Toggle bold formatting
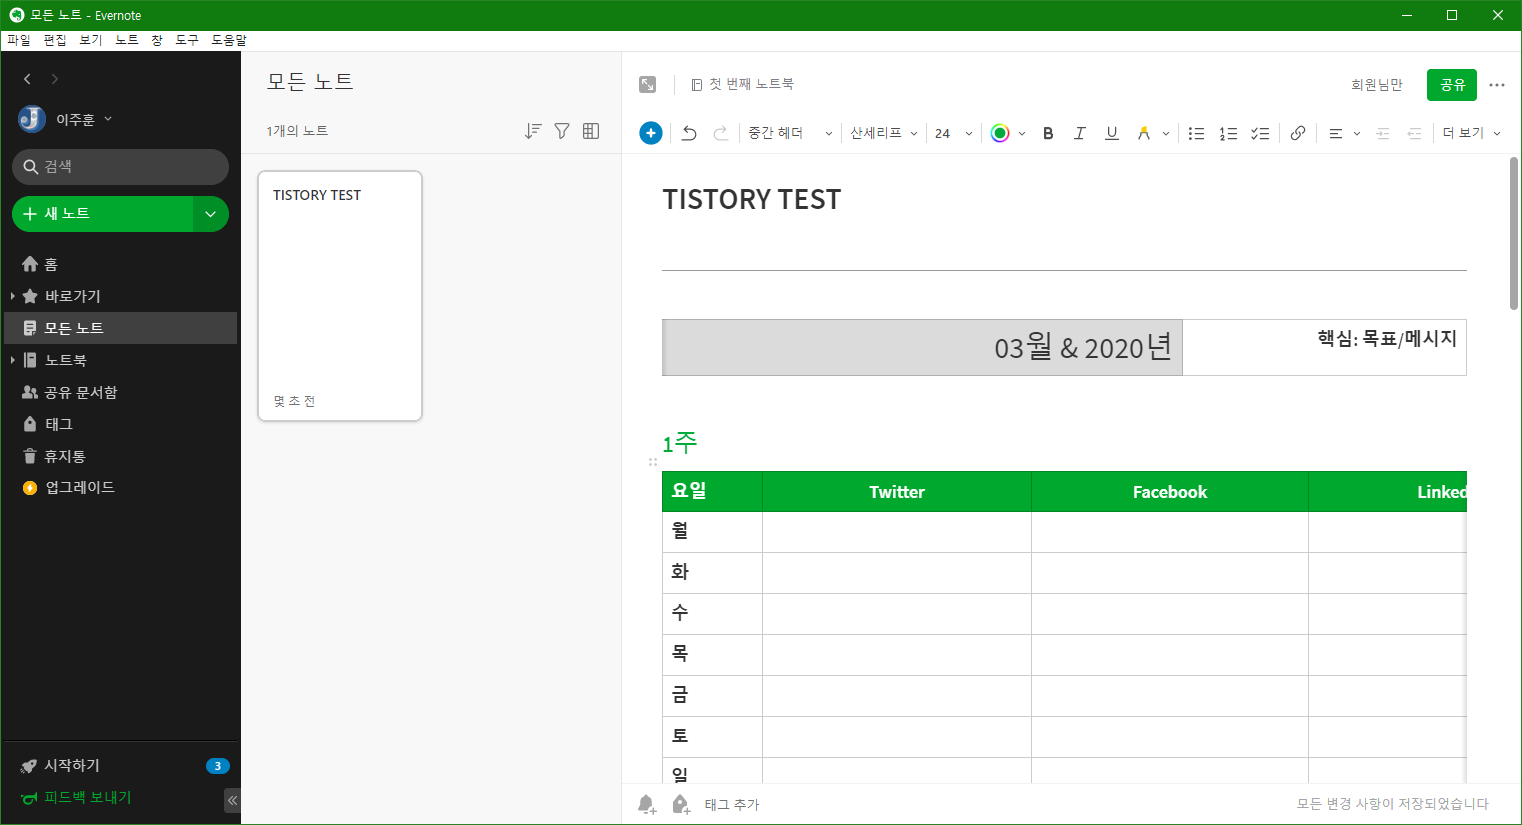Image resolution: width=1522 pixels, height=825 pixels. [1048, 133]
